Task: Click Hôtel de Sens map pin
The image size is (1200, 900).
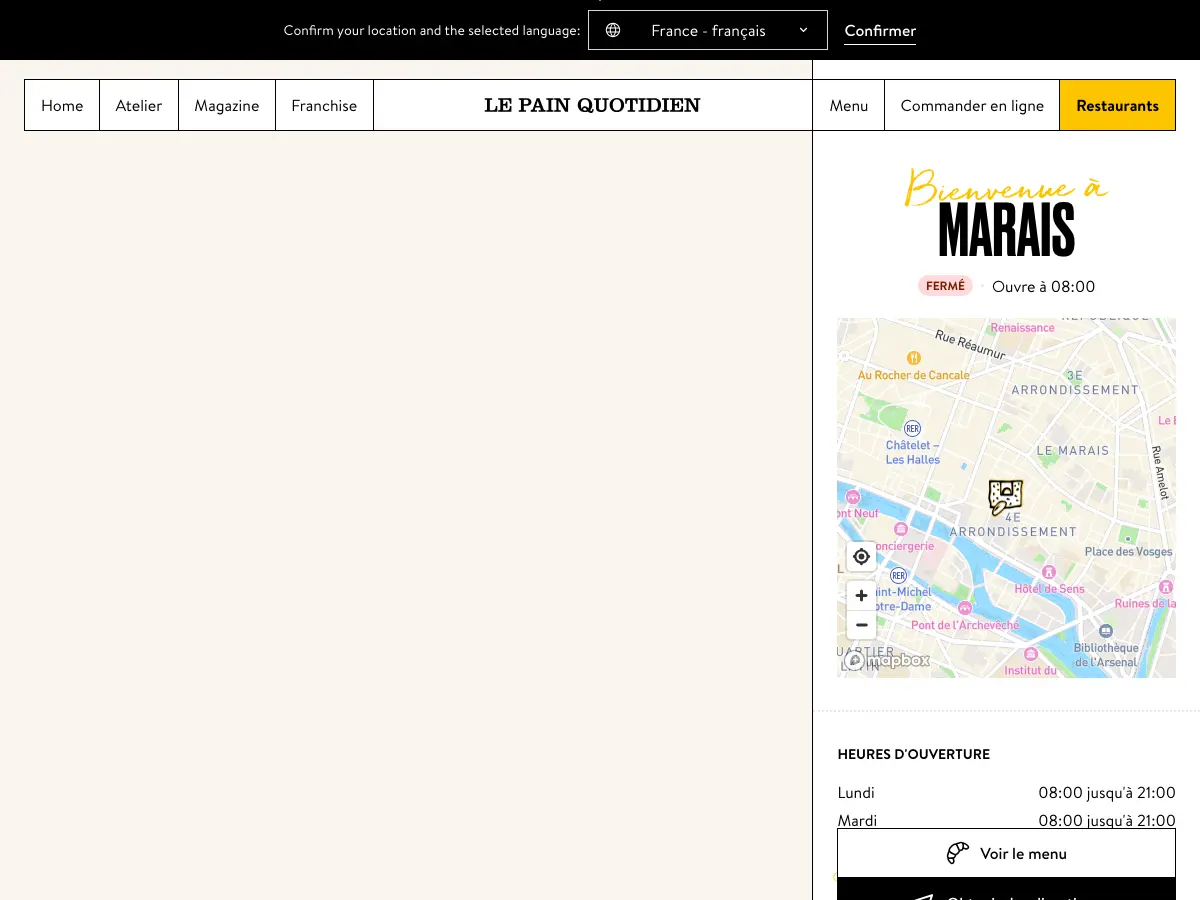Action: click(x=1049, y=572)
